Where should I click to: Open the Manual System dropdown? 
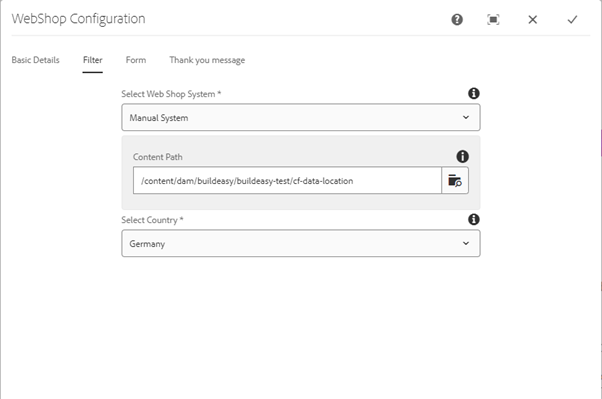[x=301, y=118]
